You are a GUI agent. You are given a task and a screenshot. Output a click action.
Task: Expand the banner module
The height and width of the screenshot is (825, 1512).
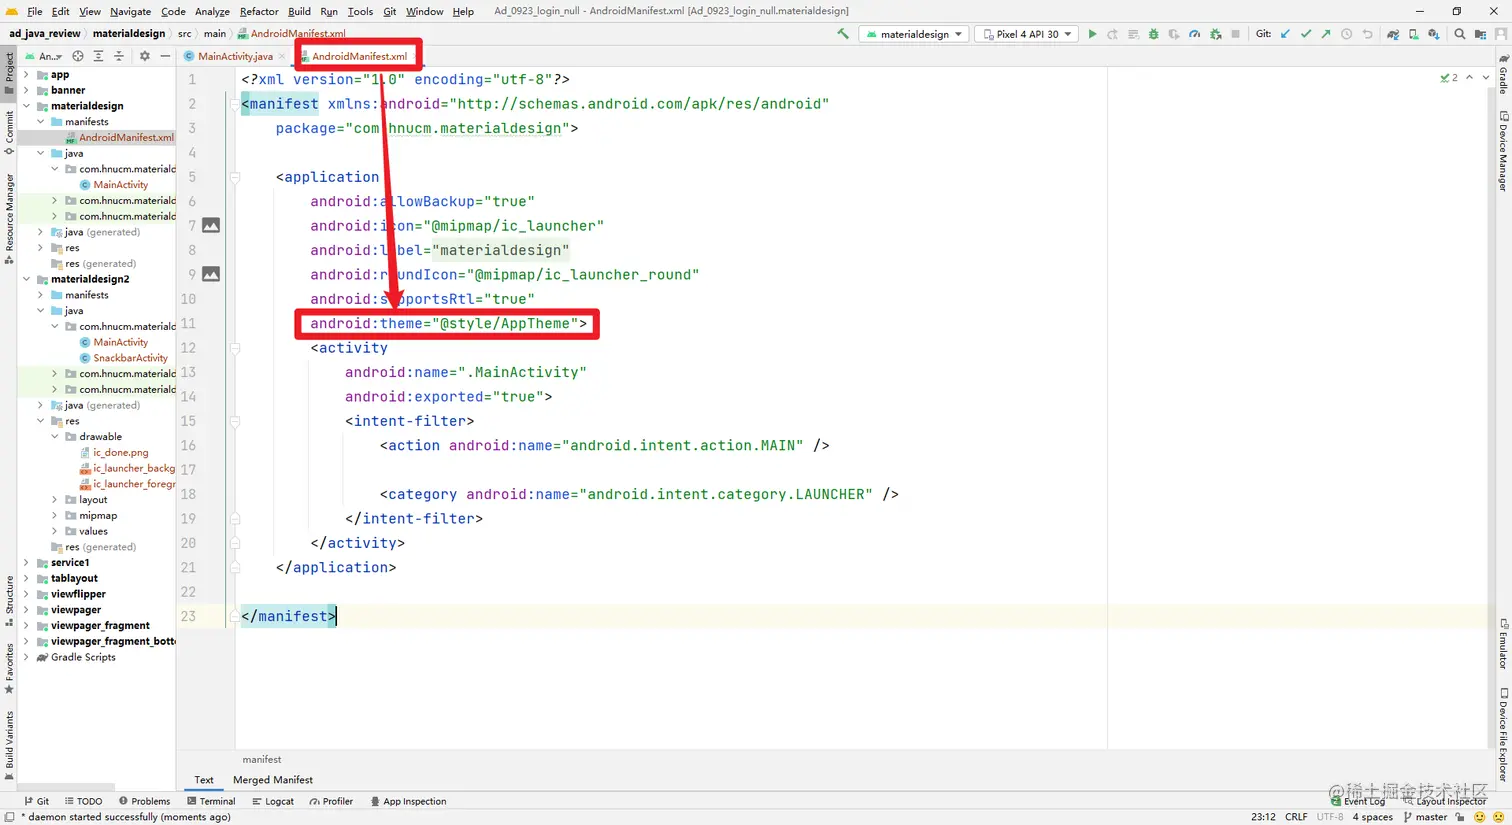tap(27, 90)
